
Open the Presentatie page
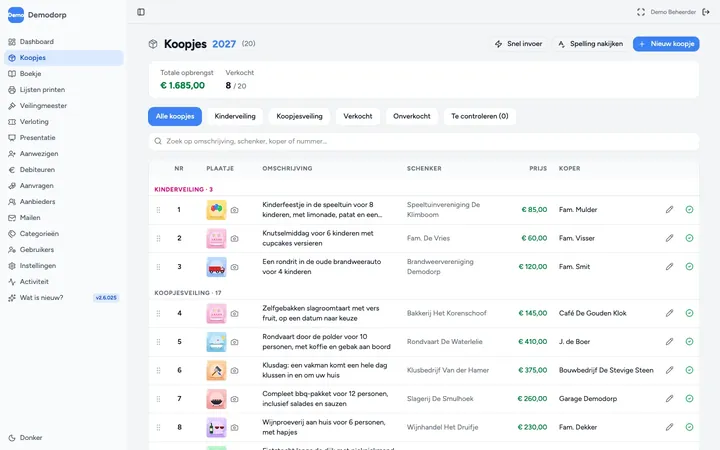[64, 138]
